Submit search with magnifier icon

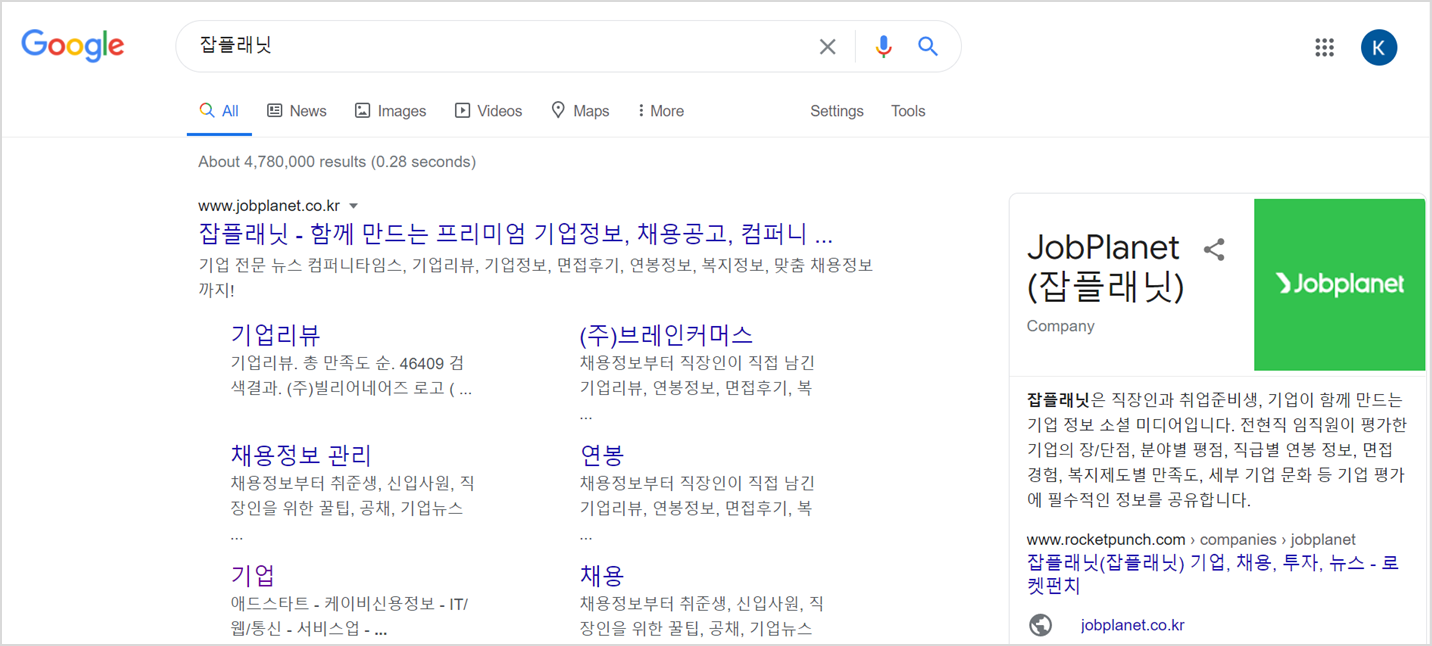pyautogui.click(x=928, y=46)
